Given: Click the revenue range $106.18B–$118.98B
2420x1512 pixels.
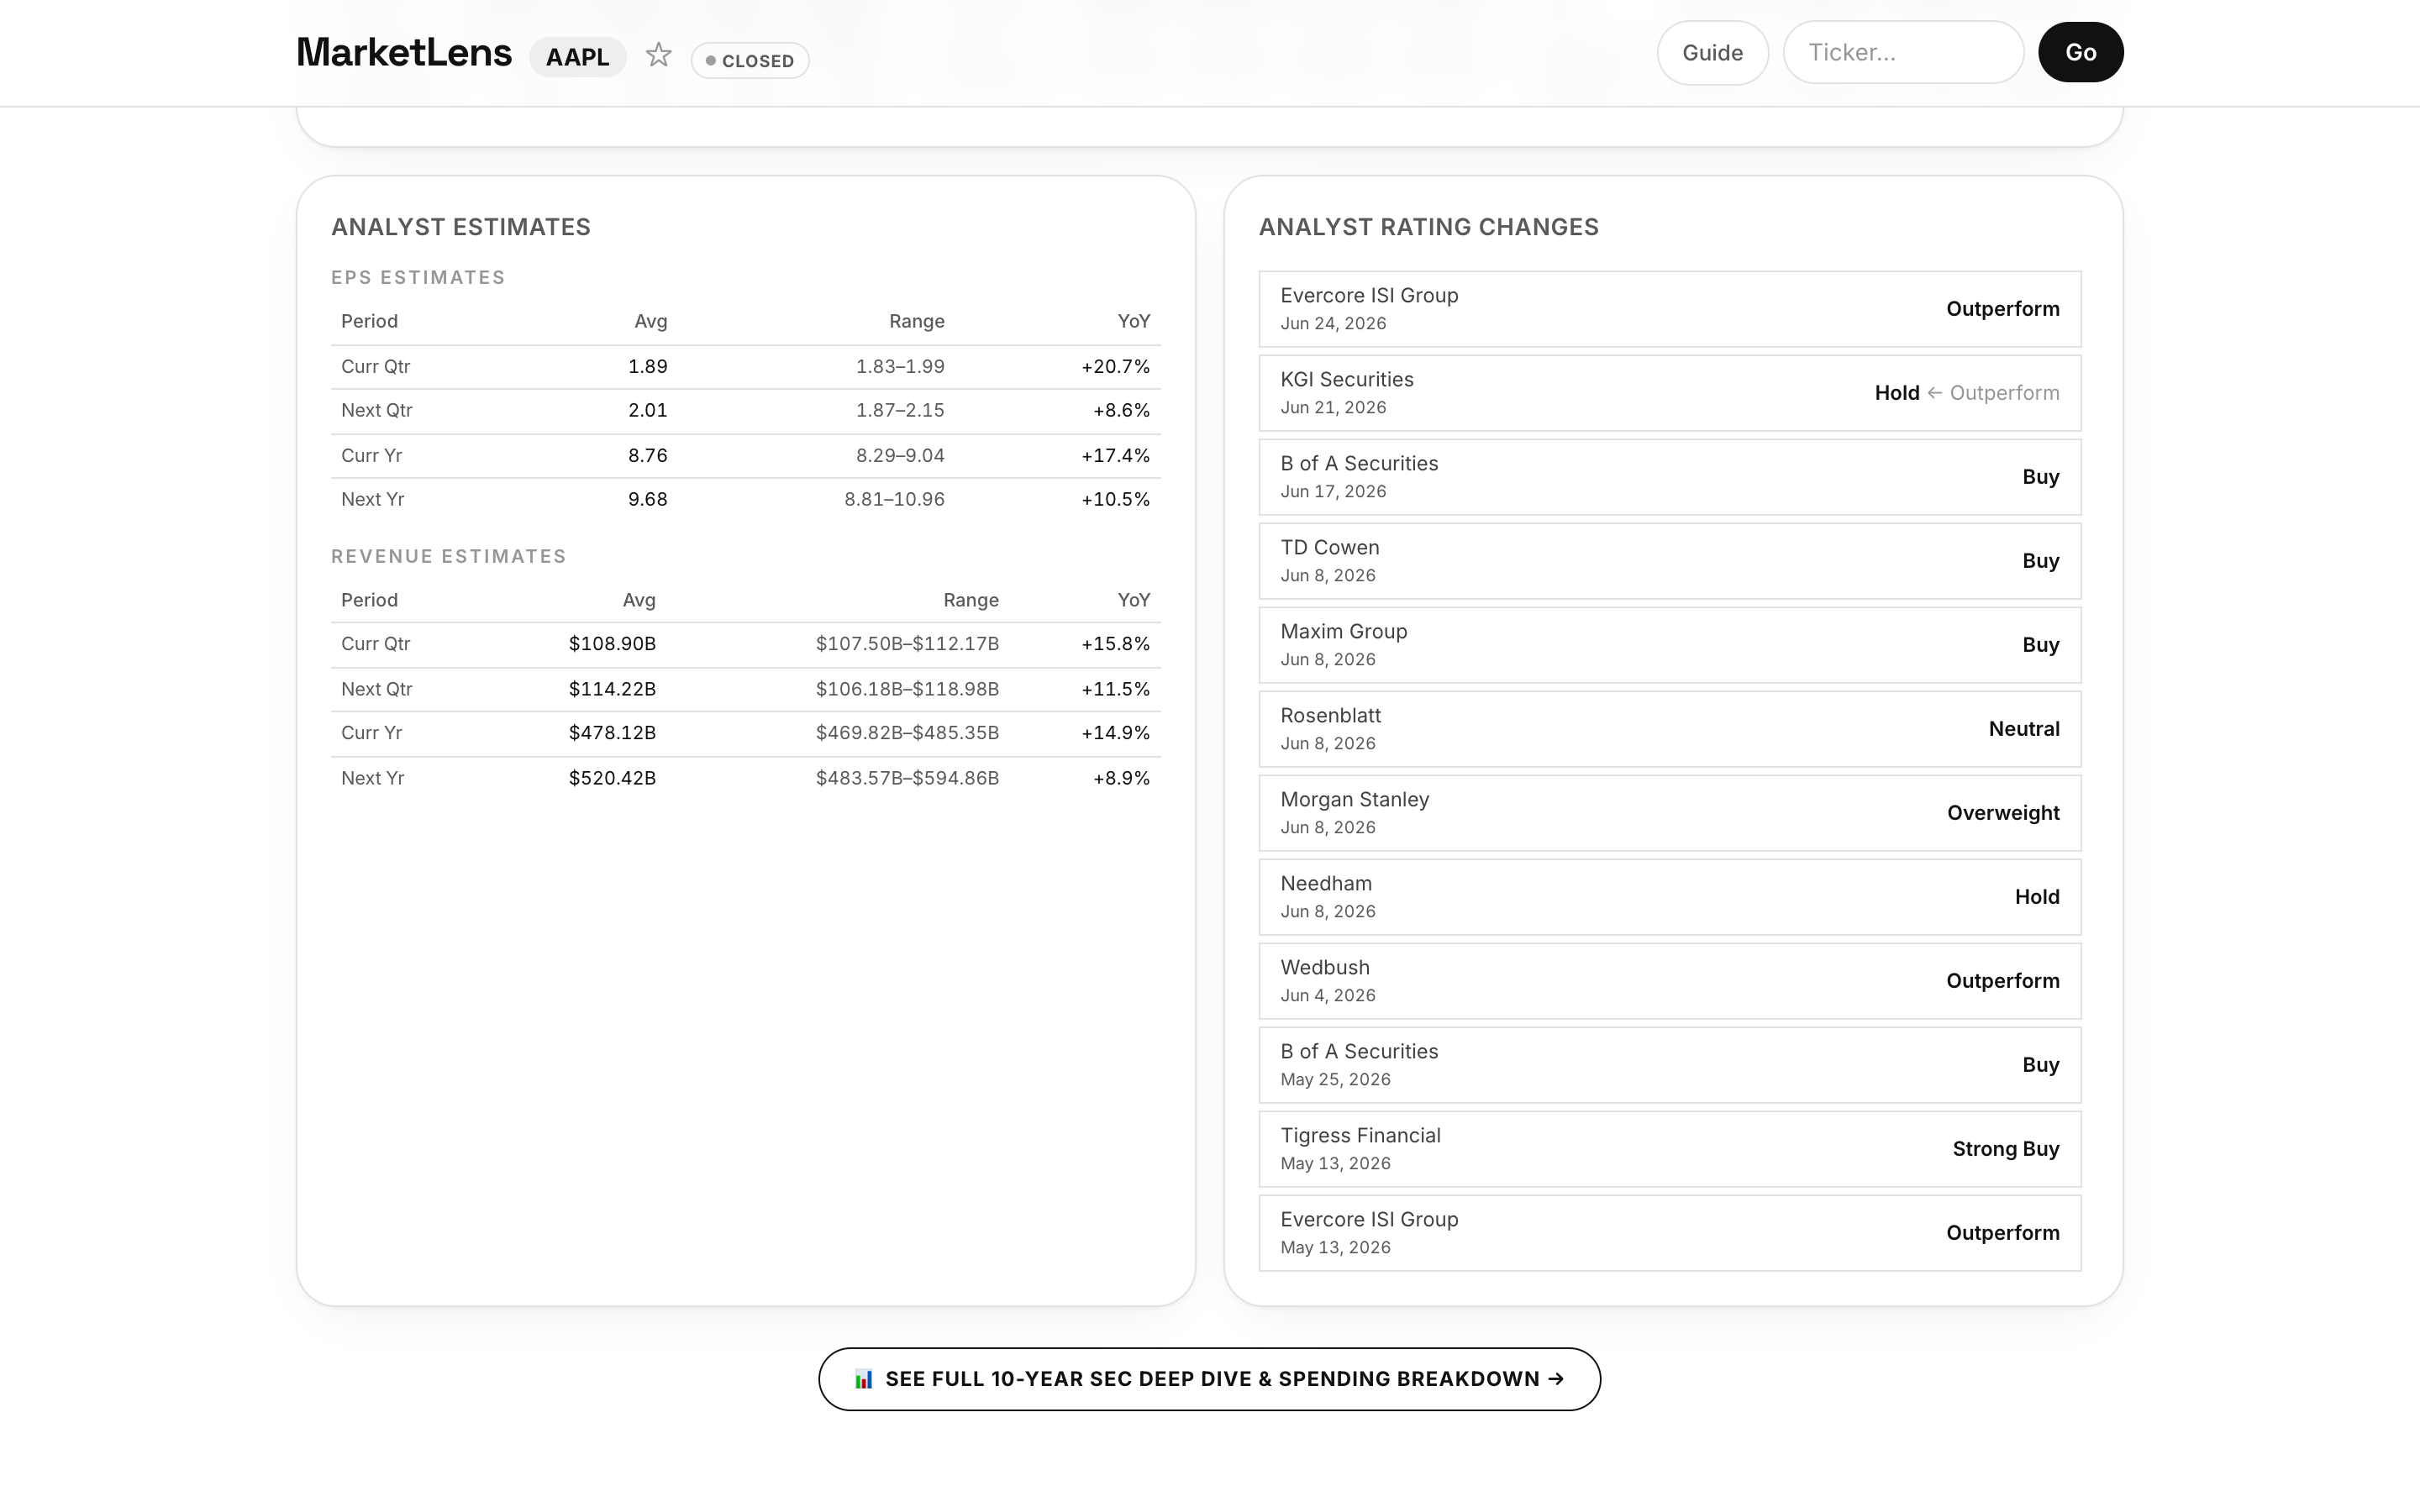Looking at the screenshot, I should 907,689.
